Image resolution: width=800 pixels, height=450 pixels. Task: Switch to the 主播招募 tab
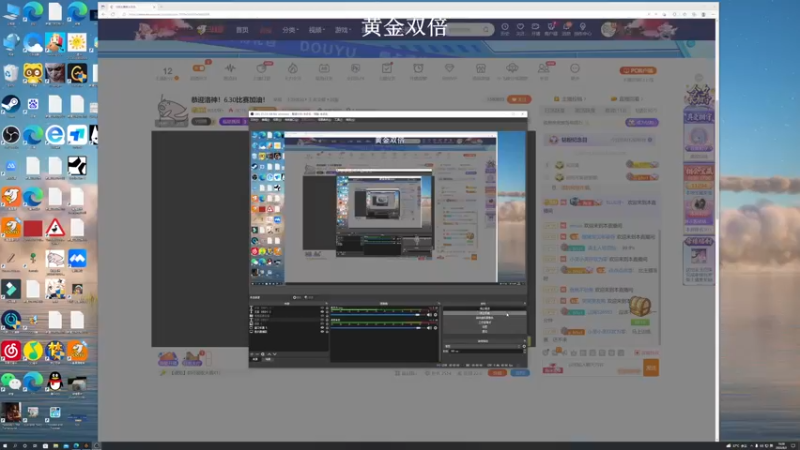click(x=570, y=98)
